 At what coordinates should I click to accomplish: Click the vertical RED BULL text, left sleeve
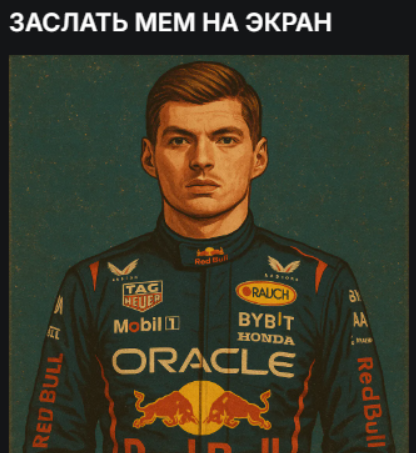[48, 401]
